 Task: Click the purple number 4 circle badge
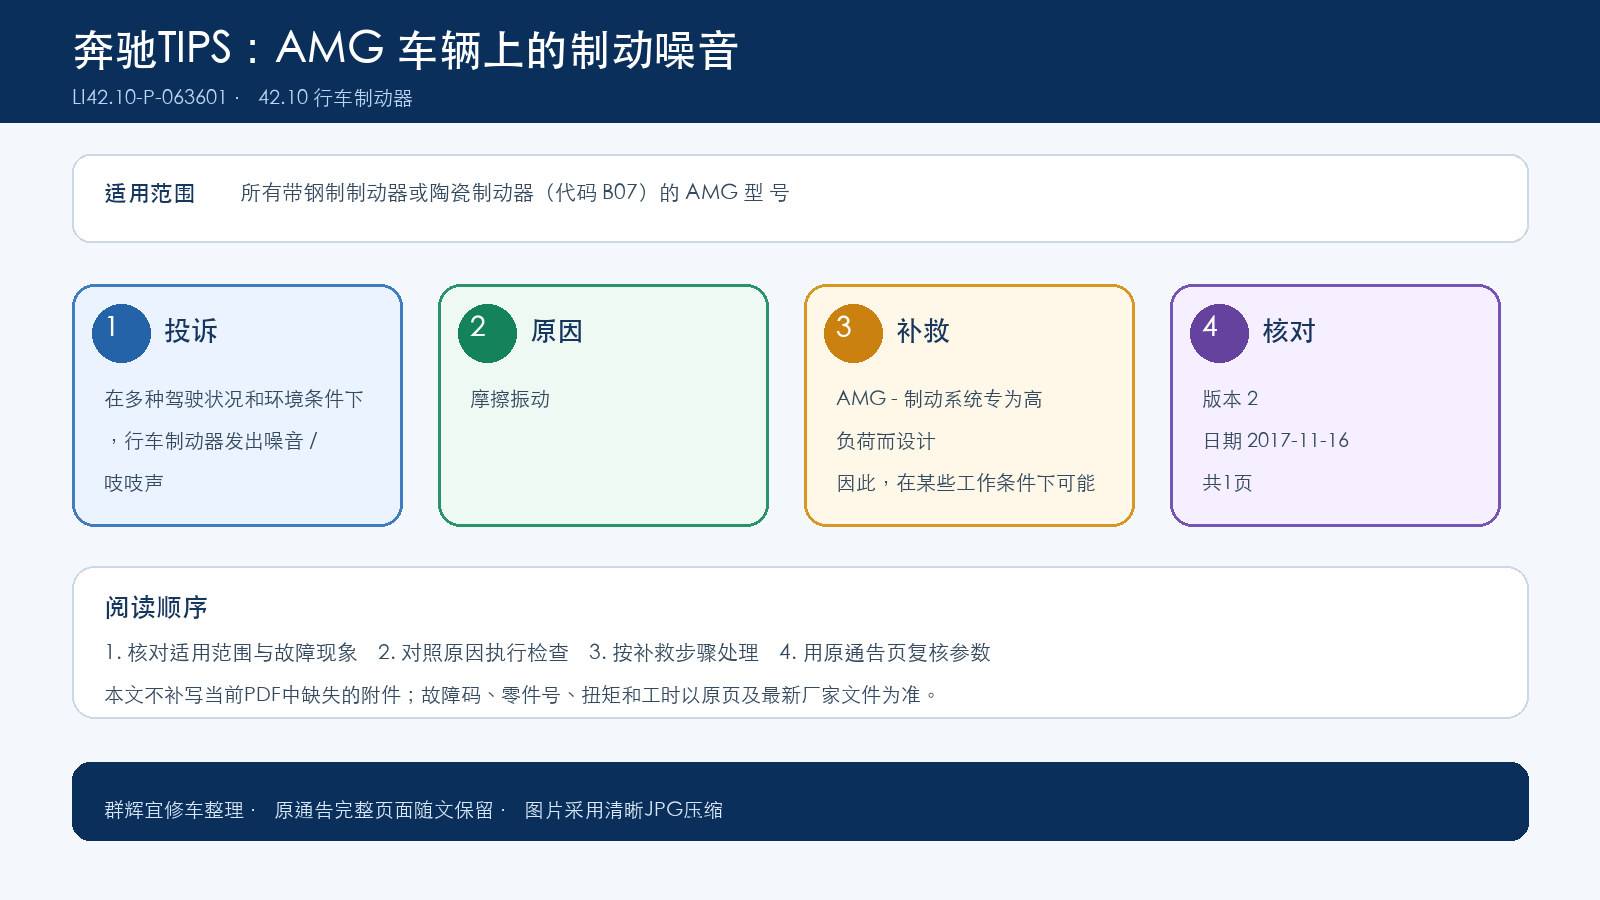tap(1219, 333)
